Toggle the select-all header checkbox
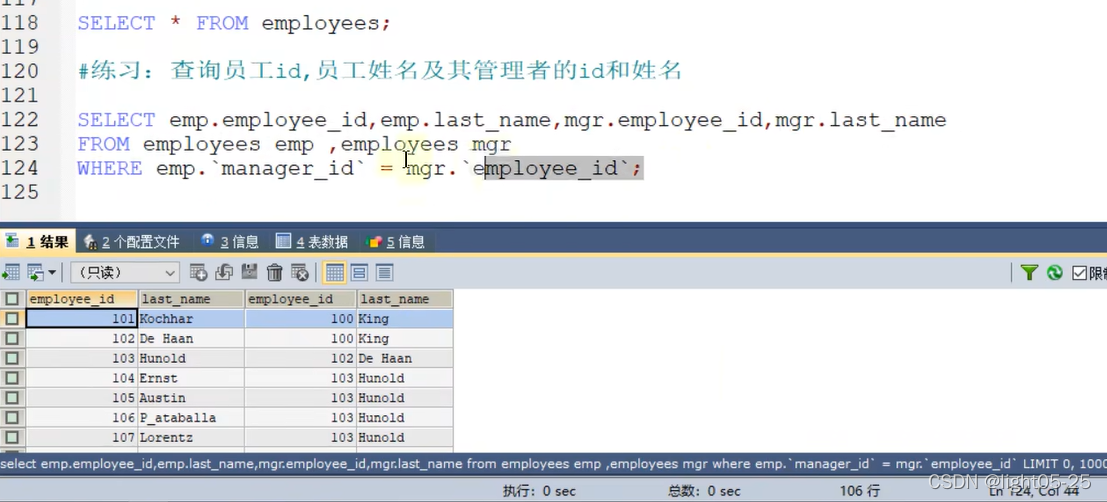The width and height of the screenshot is (1107, 502). [x=12, y=299]
